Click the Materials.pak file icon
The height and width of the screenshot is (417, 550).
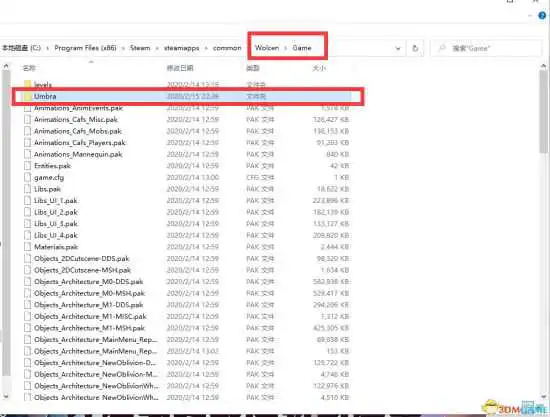[28, 247]
